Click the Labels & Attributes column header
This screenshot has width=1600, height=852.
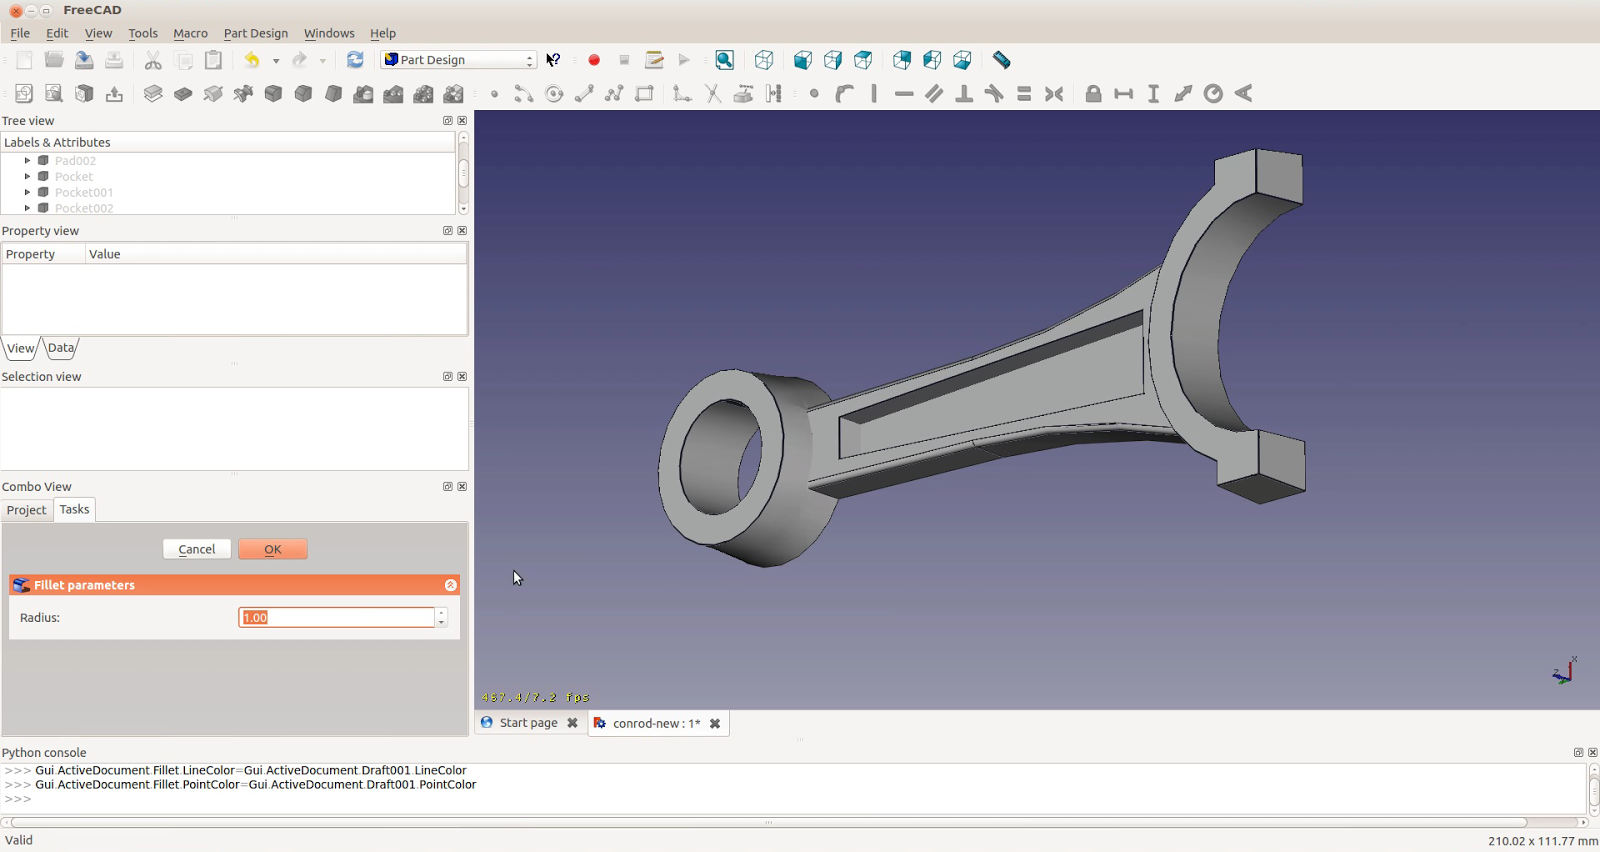pos(228,142)
